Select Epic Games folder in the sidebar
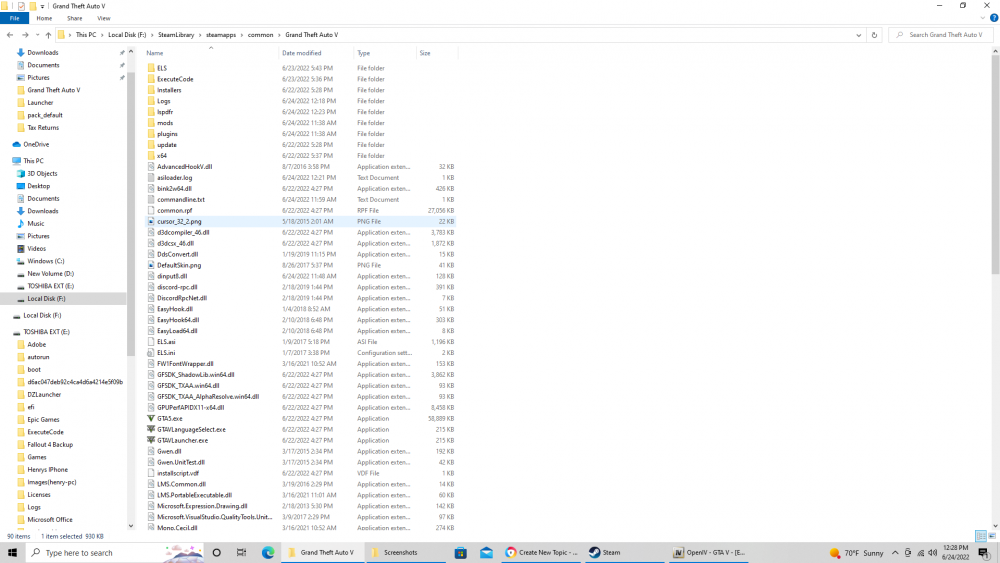Image resolution: width=1000 pixels, height=563 pixels. click(x=43, y=420)
